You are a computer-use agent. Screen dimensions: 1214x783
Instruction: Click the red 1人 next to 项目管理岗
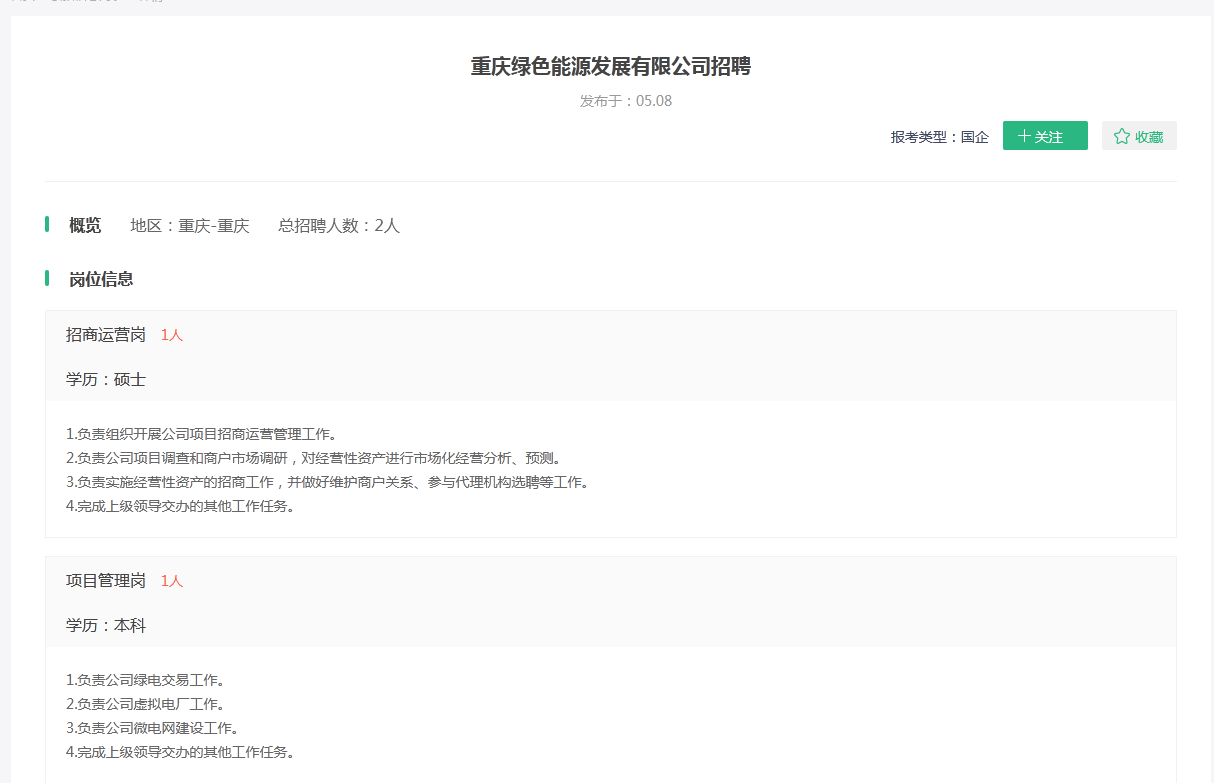coord(172,580)
